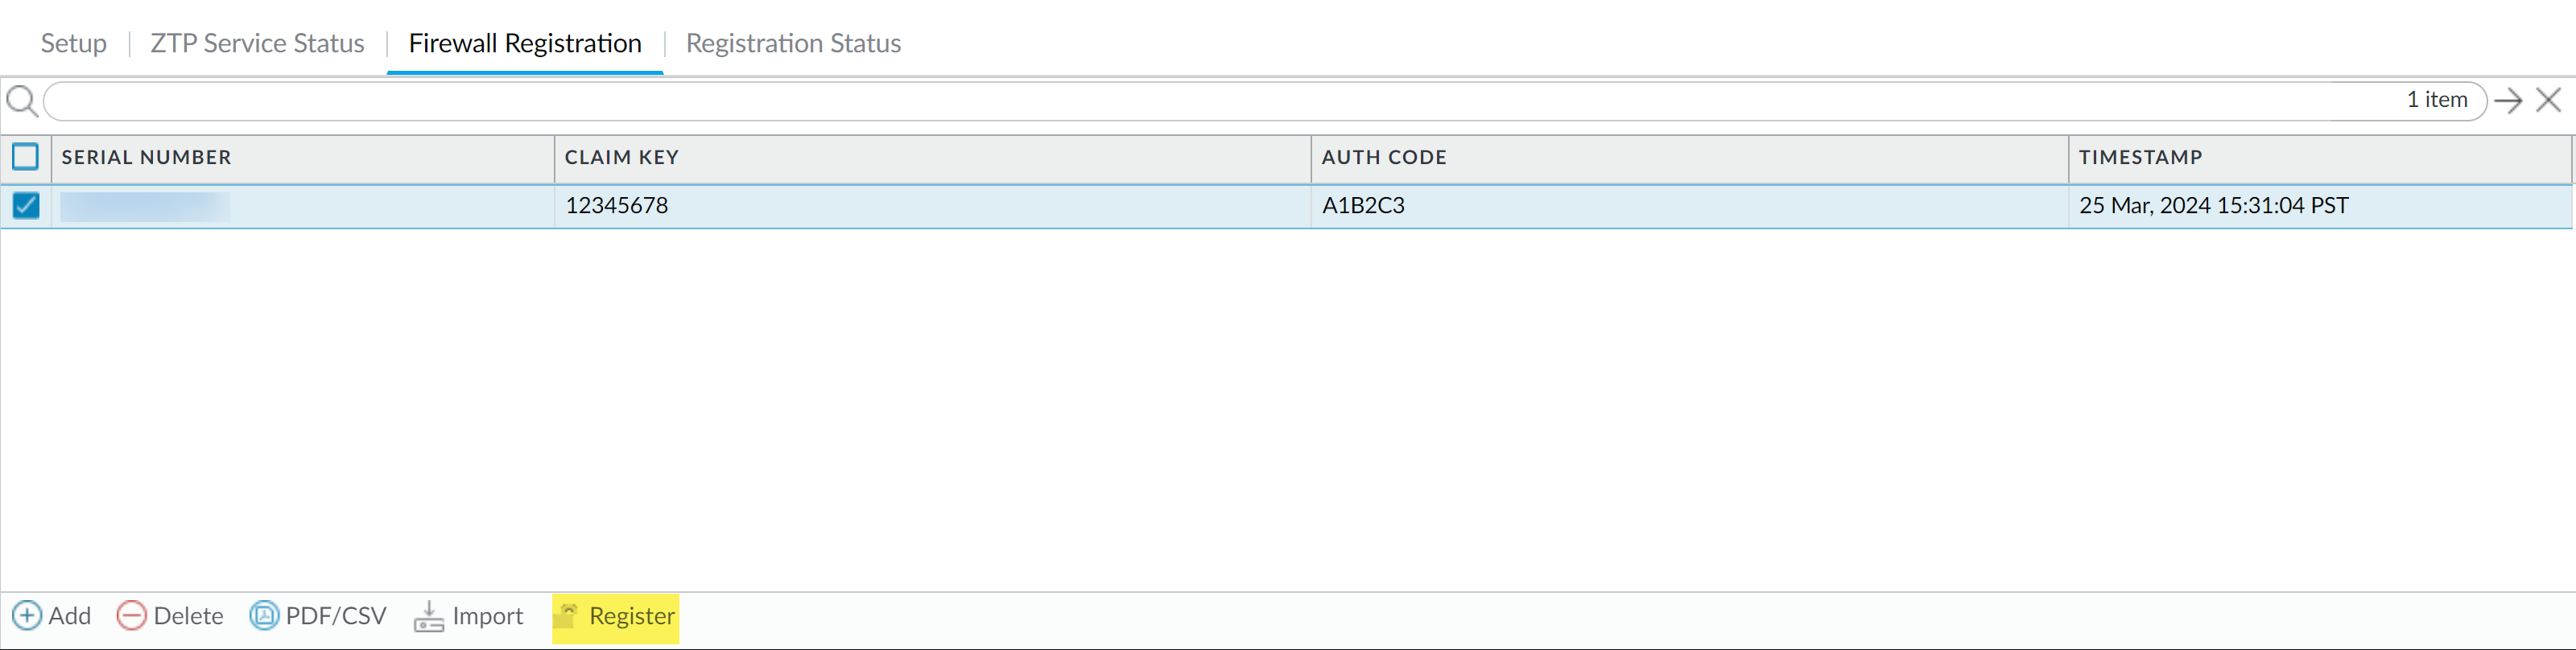Toggle the select-all header checkbox

coord(25,157)
